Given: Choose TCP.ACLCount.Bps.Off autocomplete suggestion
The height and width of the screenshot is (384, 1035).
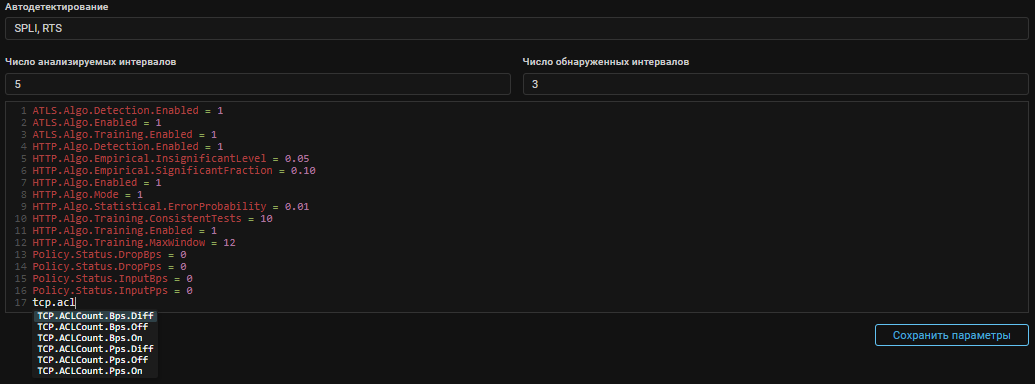Looking at the screenshot, I should (95, 327).
